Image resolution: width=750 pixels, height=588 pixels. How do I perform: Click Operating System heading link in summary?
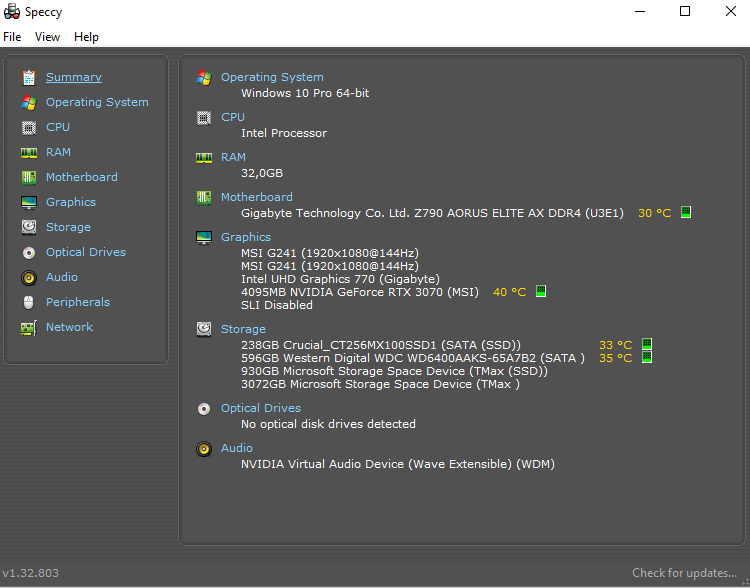coord(272,77)
